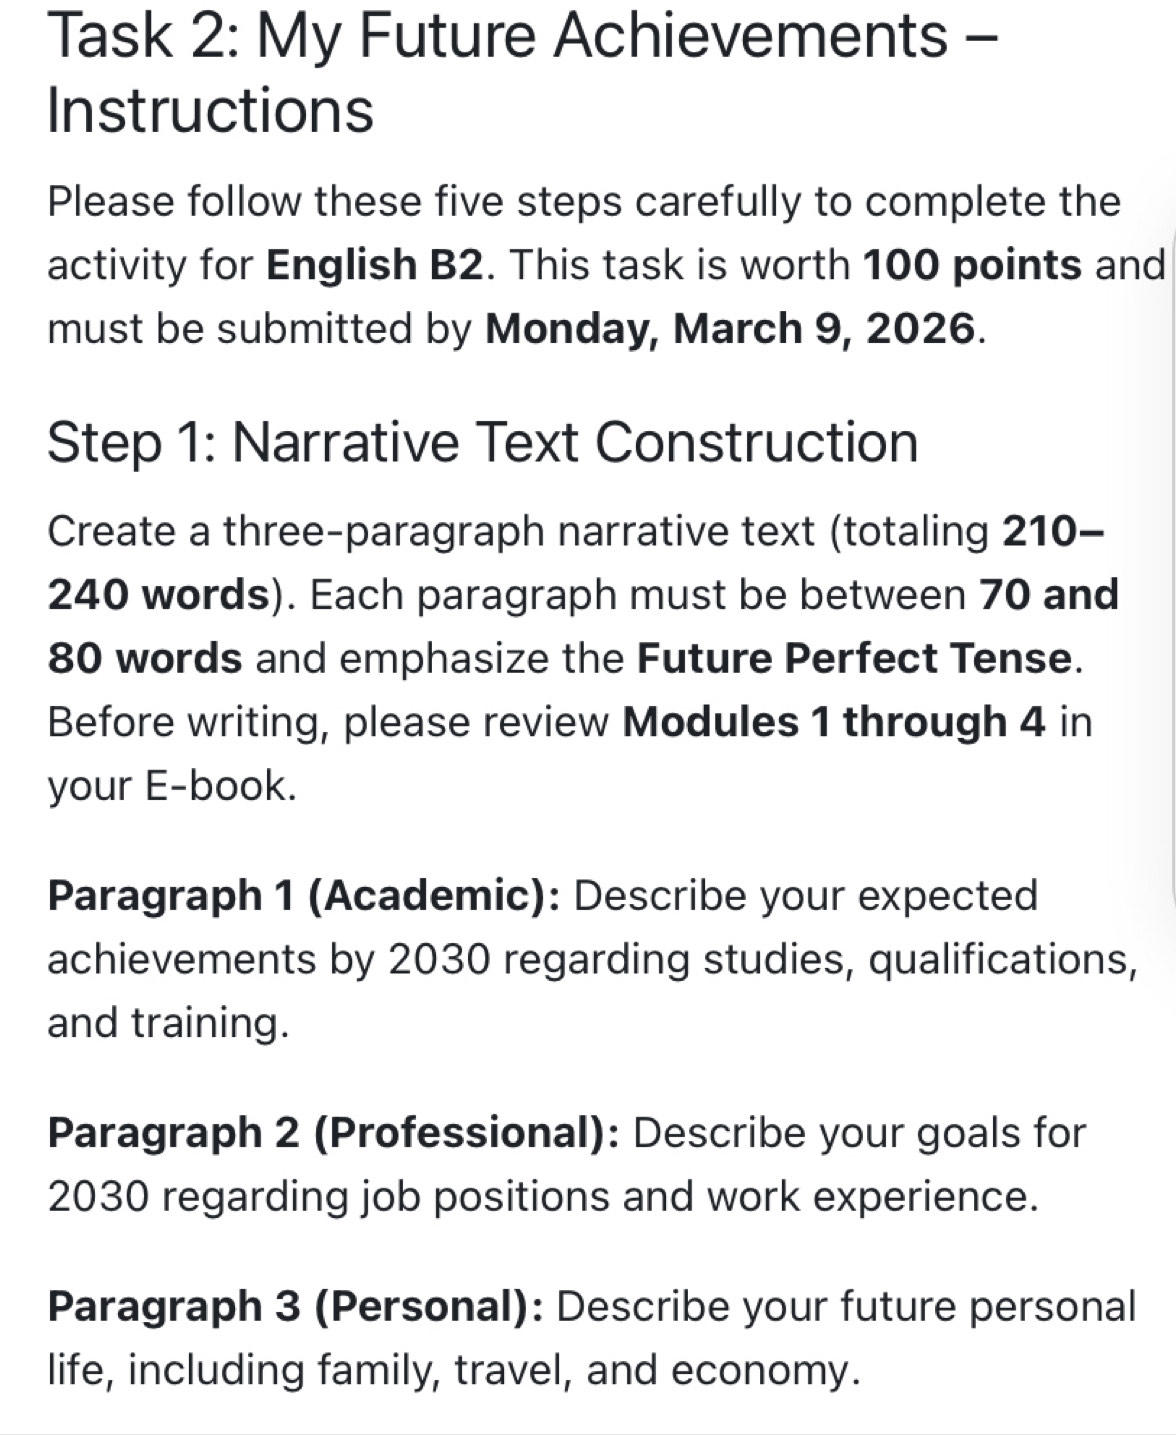
Task: Click the "Paragraph 1 (Academic):" label
Action: point(303,895)
